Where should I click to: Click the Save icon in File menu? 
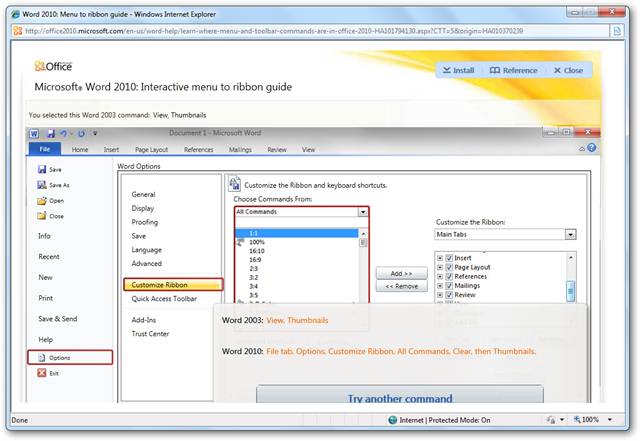point(42,169)
